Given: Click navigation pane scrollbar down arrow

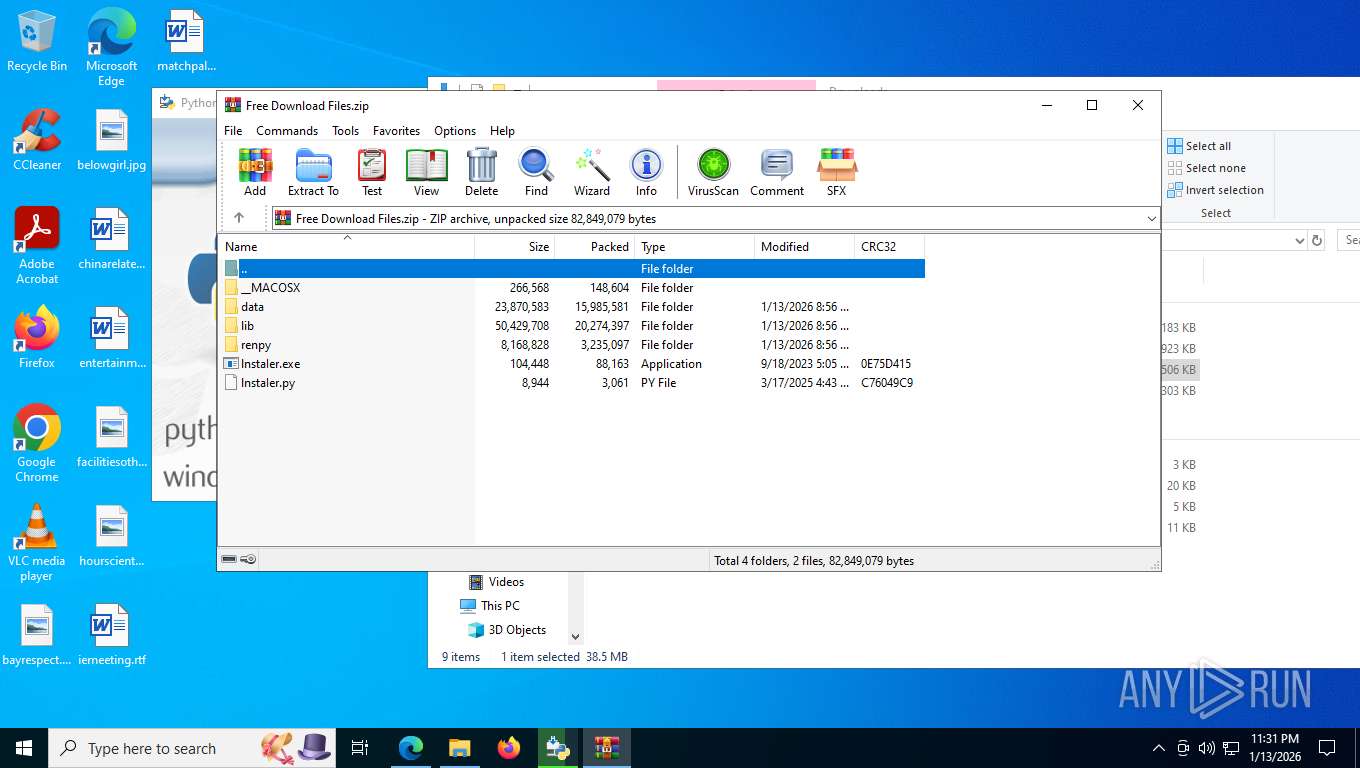Looking at the screenshot, I should click(575, 636).
